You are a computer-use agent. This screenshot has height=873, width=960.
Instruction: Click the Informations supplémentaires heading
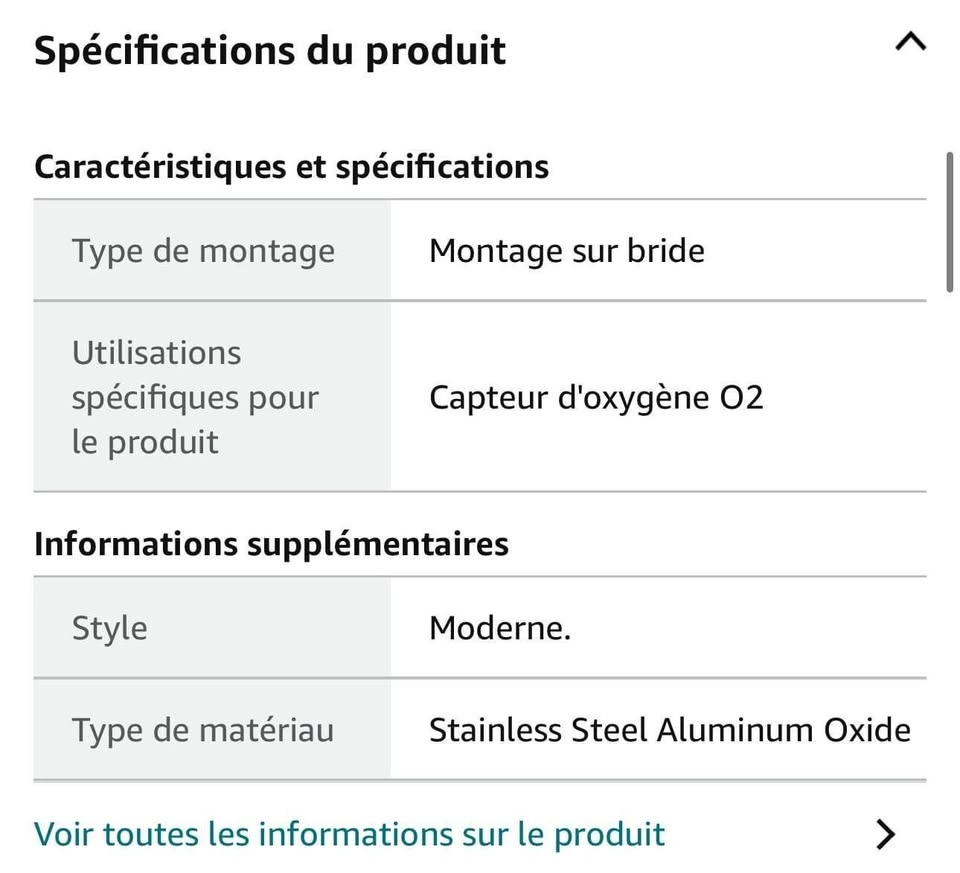(271, 544)
